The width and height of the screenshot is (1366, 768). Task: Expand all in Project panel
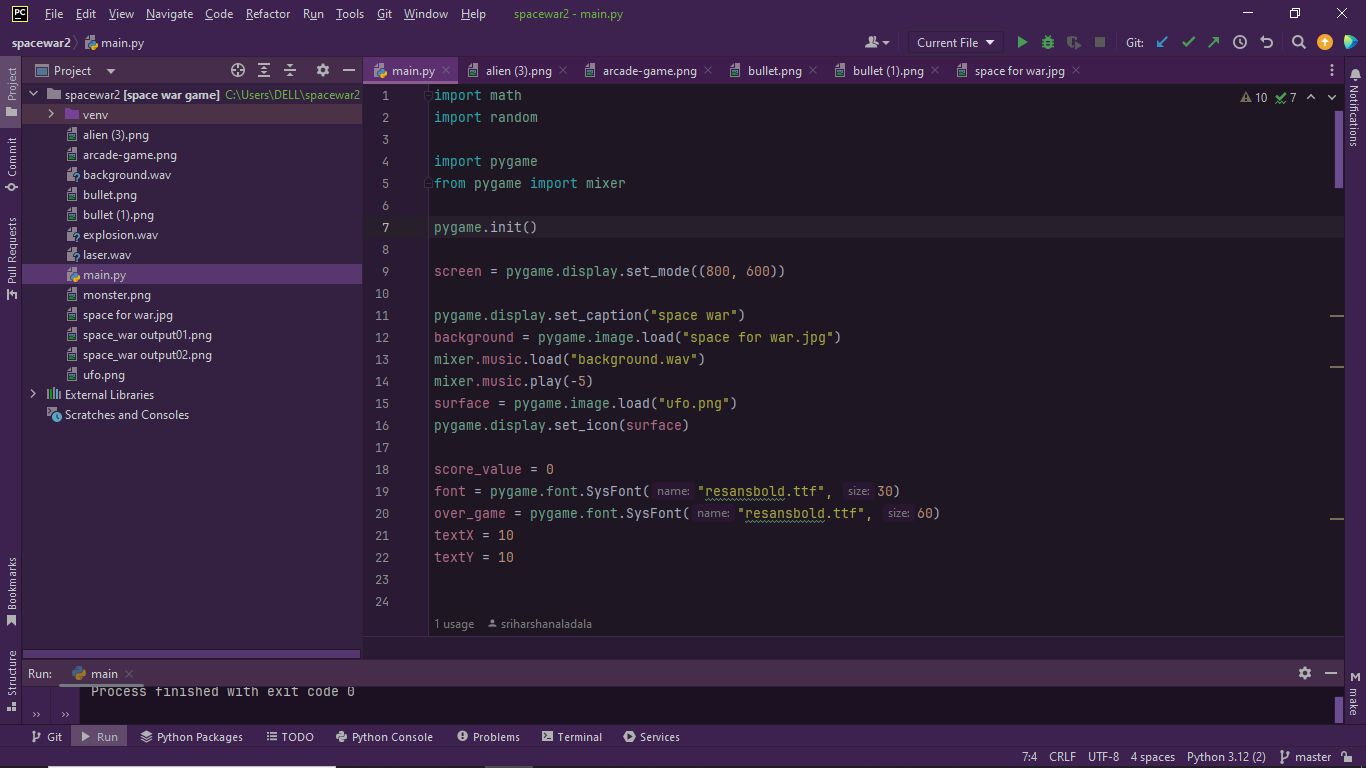pyautogui.click(x=264, y=70)
